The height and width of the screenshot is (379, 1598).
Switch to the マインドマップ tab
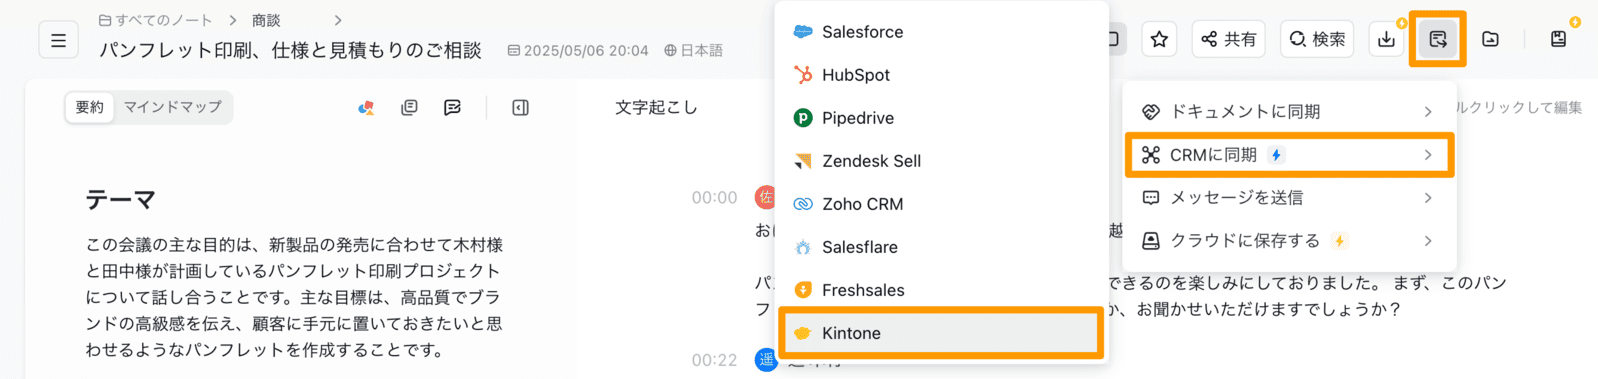click(173, 107)
